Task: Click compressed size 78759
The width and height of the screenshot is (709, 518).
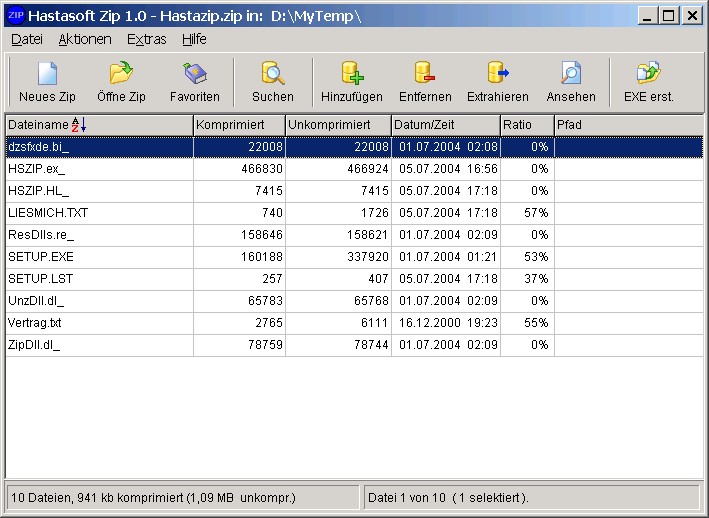Action: coord(265,345)
